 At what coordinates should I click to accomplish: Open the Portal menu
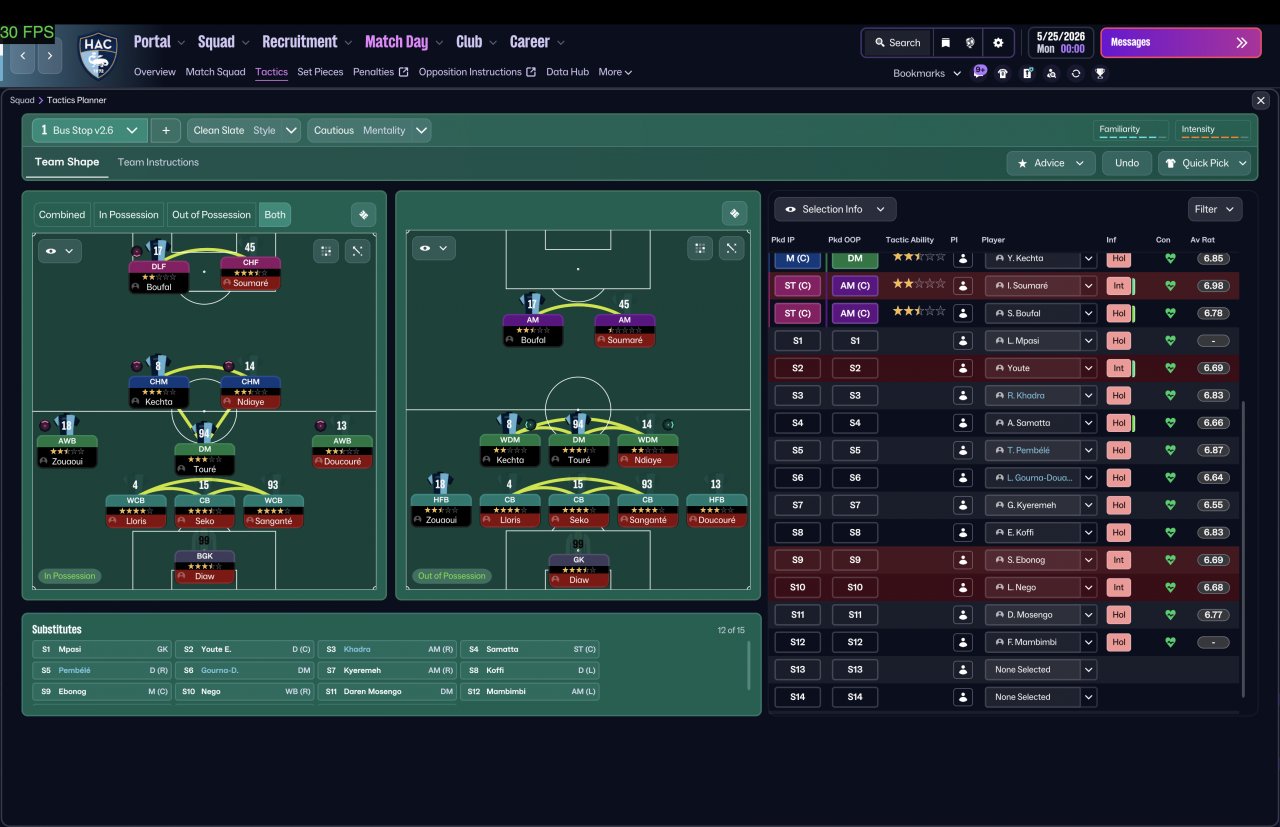160,42
